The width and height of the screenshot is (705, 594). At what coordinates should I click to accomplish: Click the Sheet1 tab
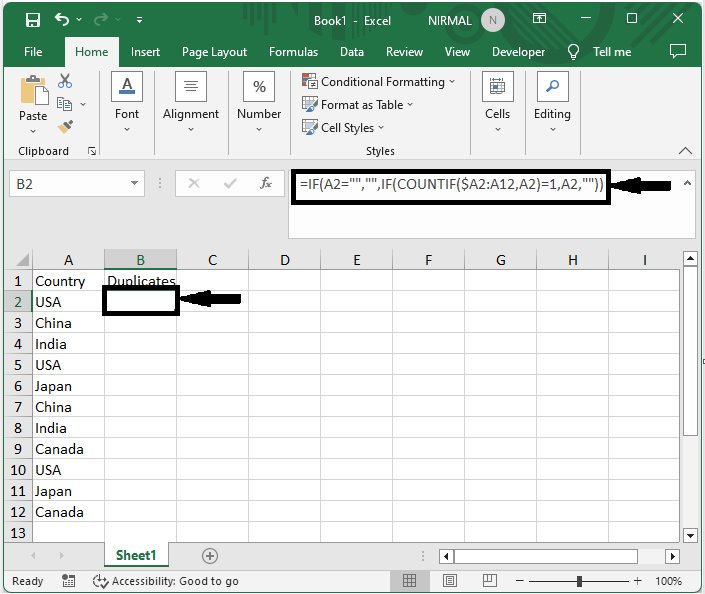[x=136, y=555]
